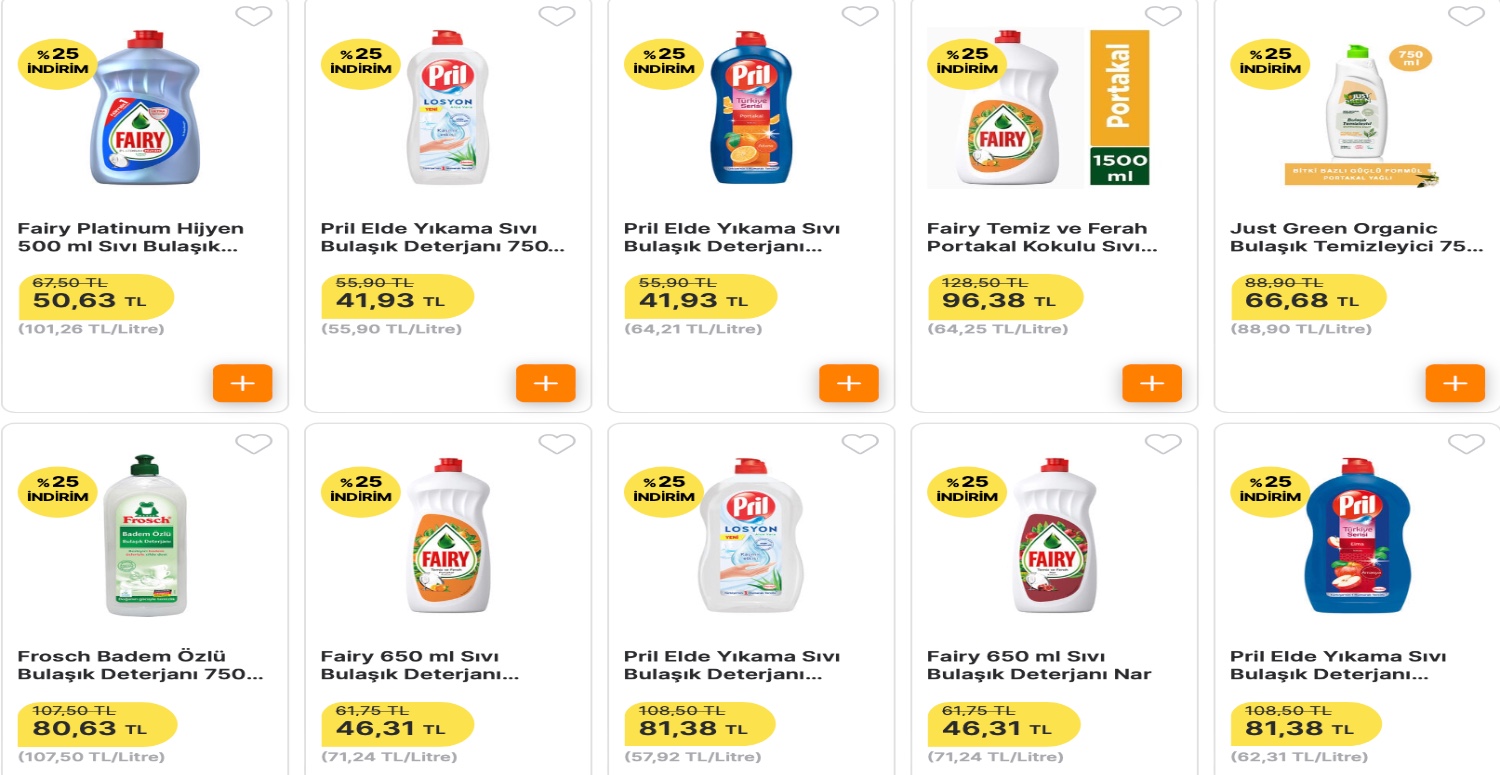The width and height of the screenshot is (1500, 775).
Task: Click the discount badge on Pril Türkiye Serisi red bottle
Action: click(x=1270, y=491)
